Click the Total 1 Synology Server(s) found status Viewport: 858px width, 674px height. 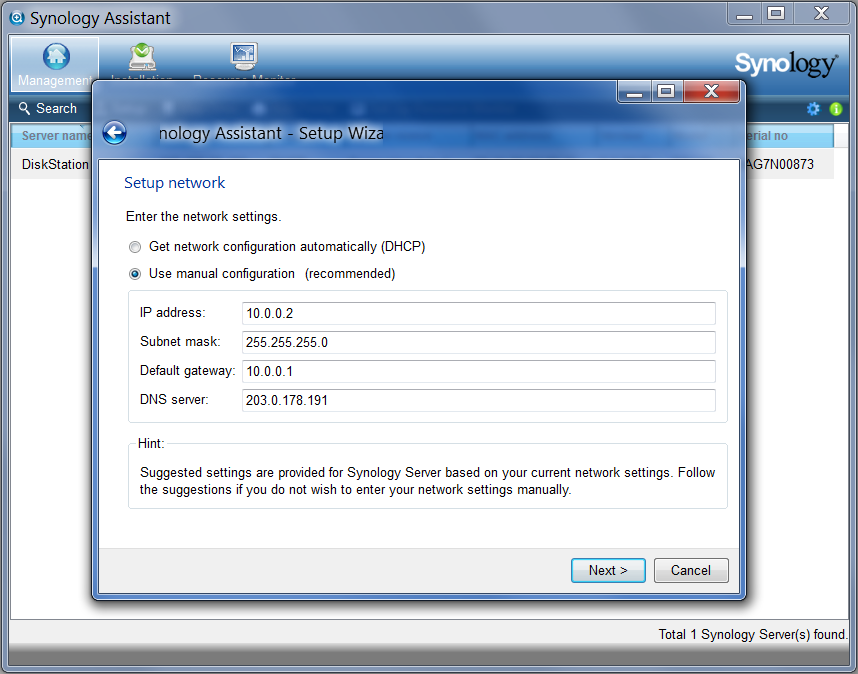[752, 635]
